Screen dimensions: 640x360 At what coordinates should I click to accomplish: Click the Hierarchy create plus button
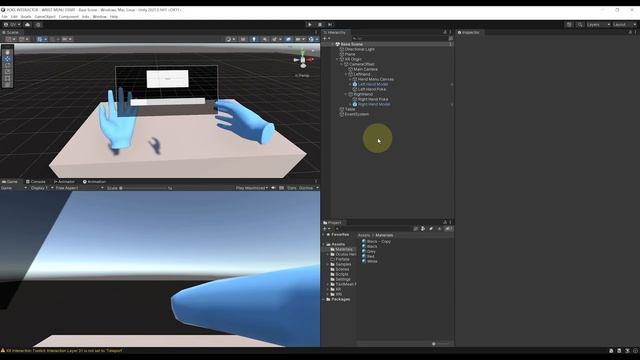[326, 38]
